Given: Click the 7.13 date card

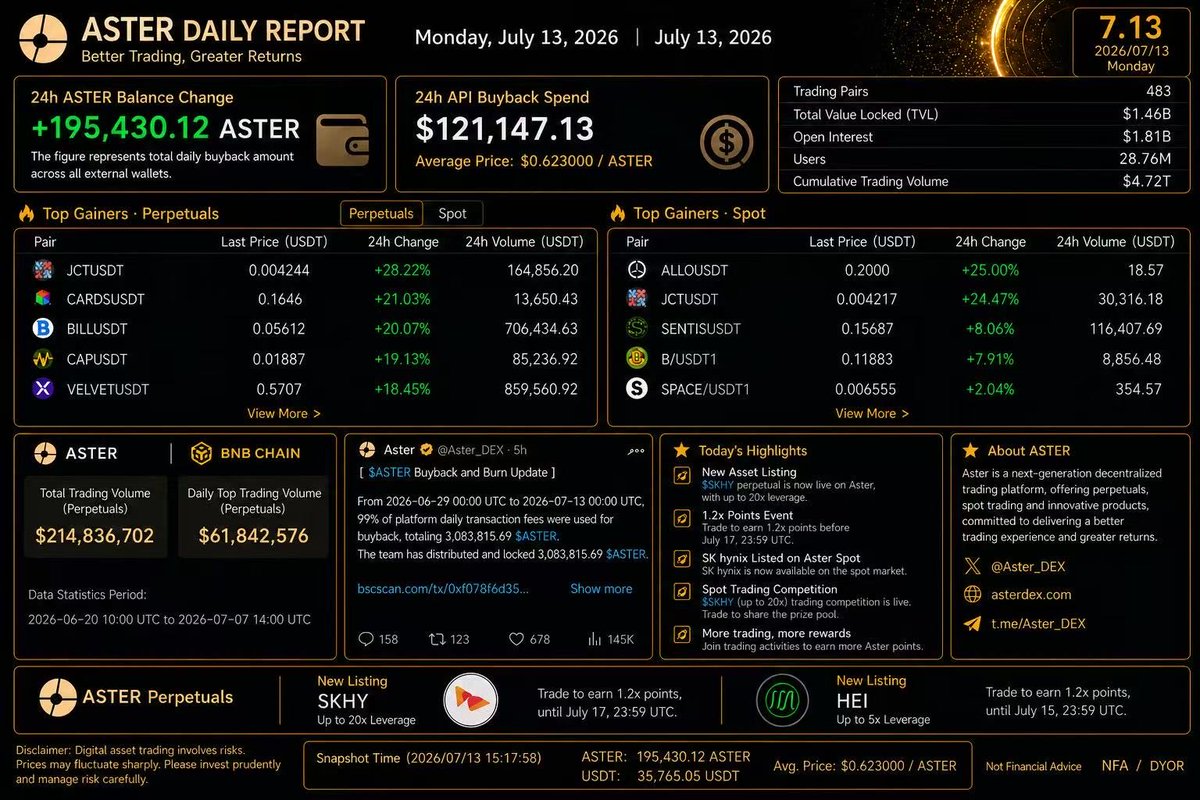Looking at the screenshot, I should coord(1130,42).
